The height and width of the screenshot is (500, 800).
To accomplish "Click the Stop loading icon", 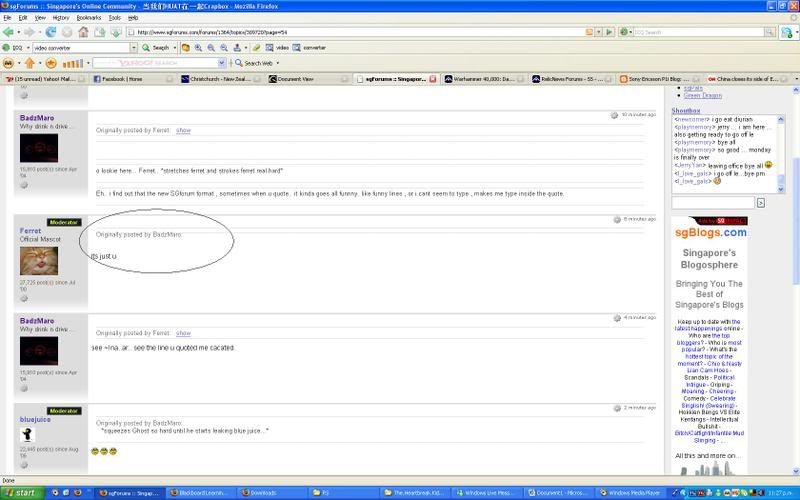I will pos(68,32).
